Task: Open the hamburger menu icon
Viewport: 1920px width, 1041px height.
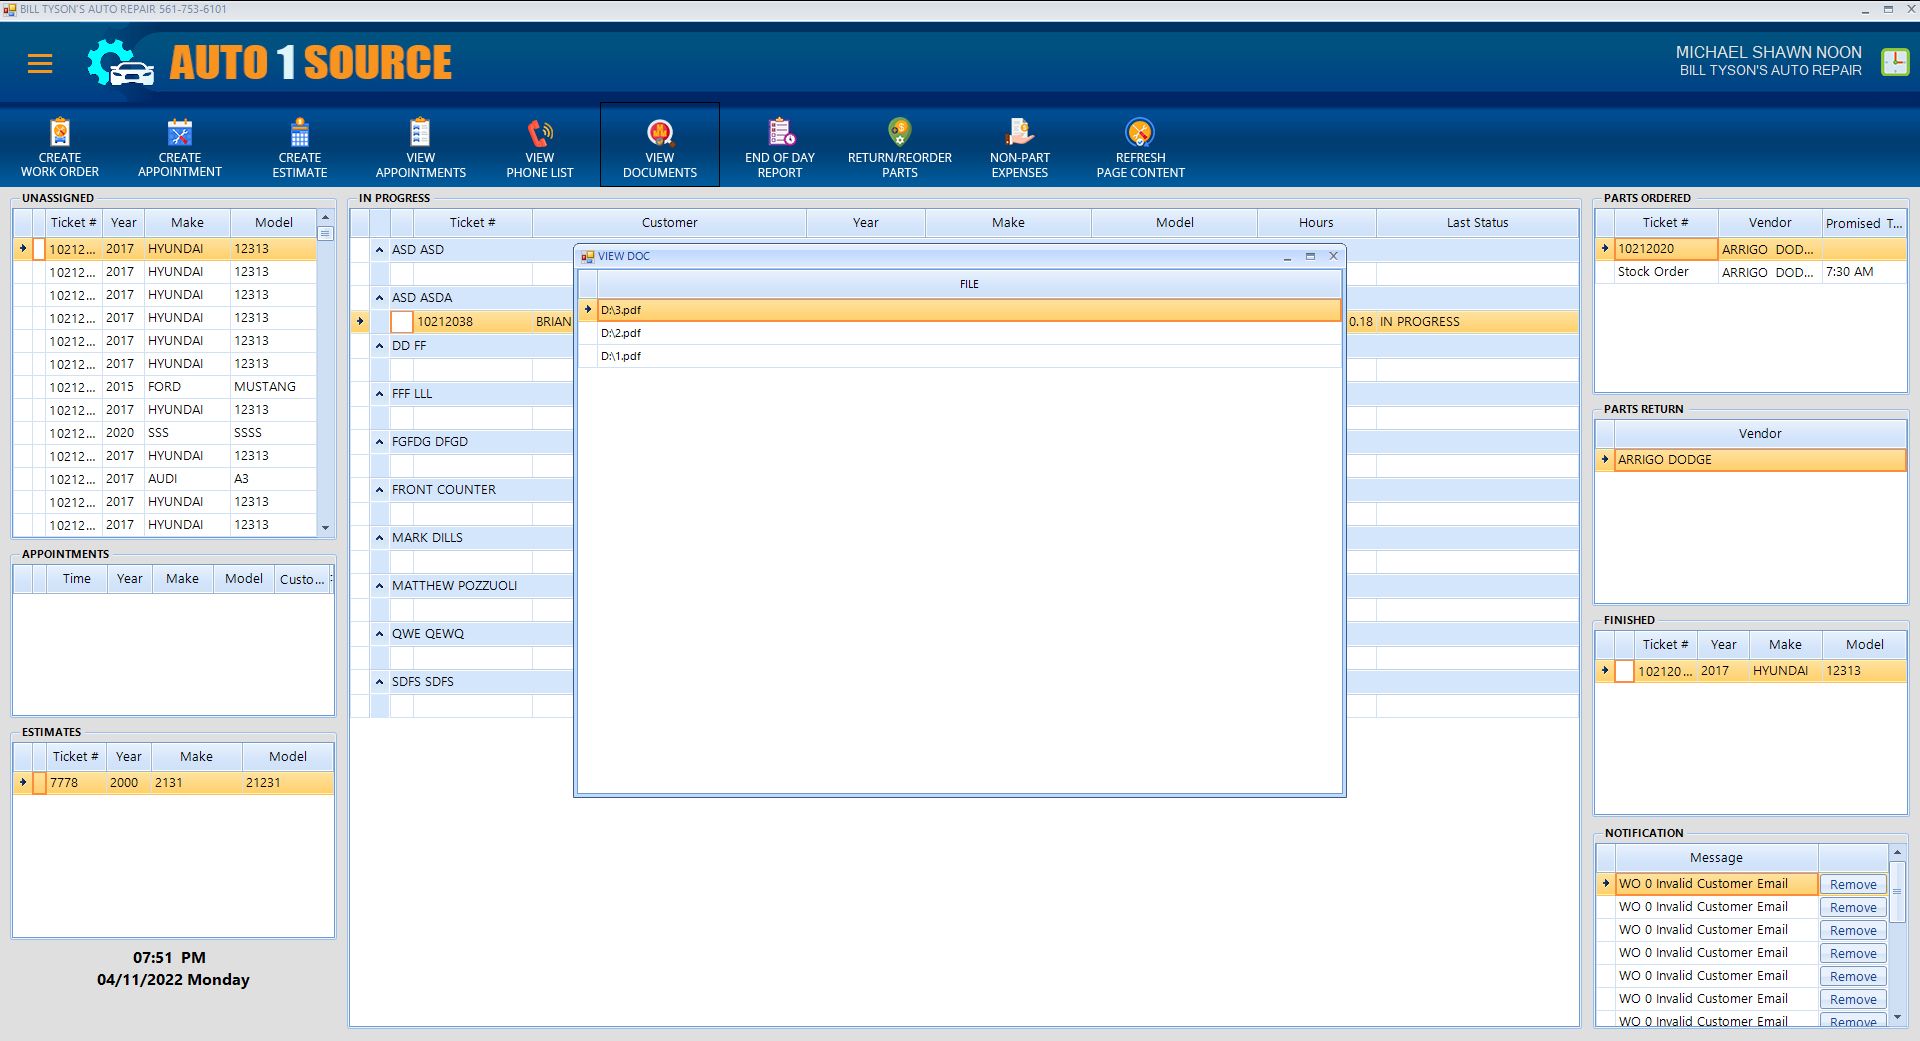Action: click(40, 64)
